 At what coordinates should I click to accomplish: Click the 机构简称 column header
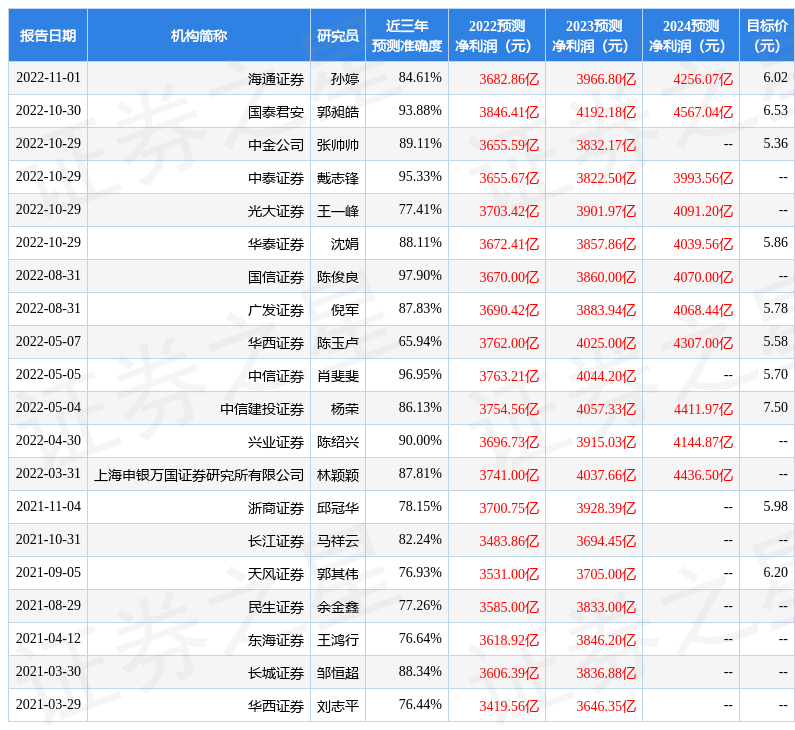199,35
